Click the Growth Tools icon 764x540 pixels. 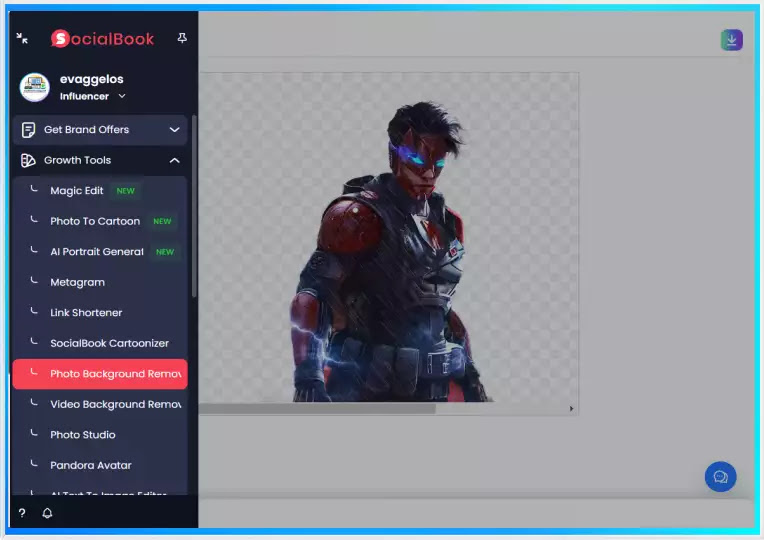[28, 160]
